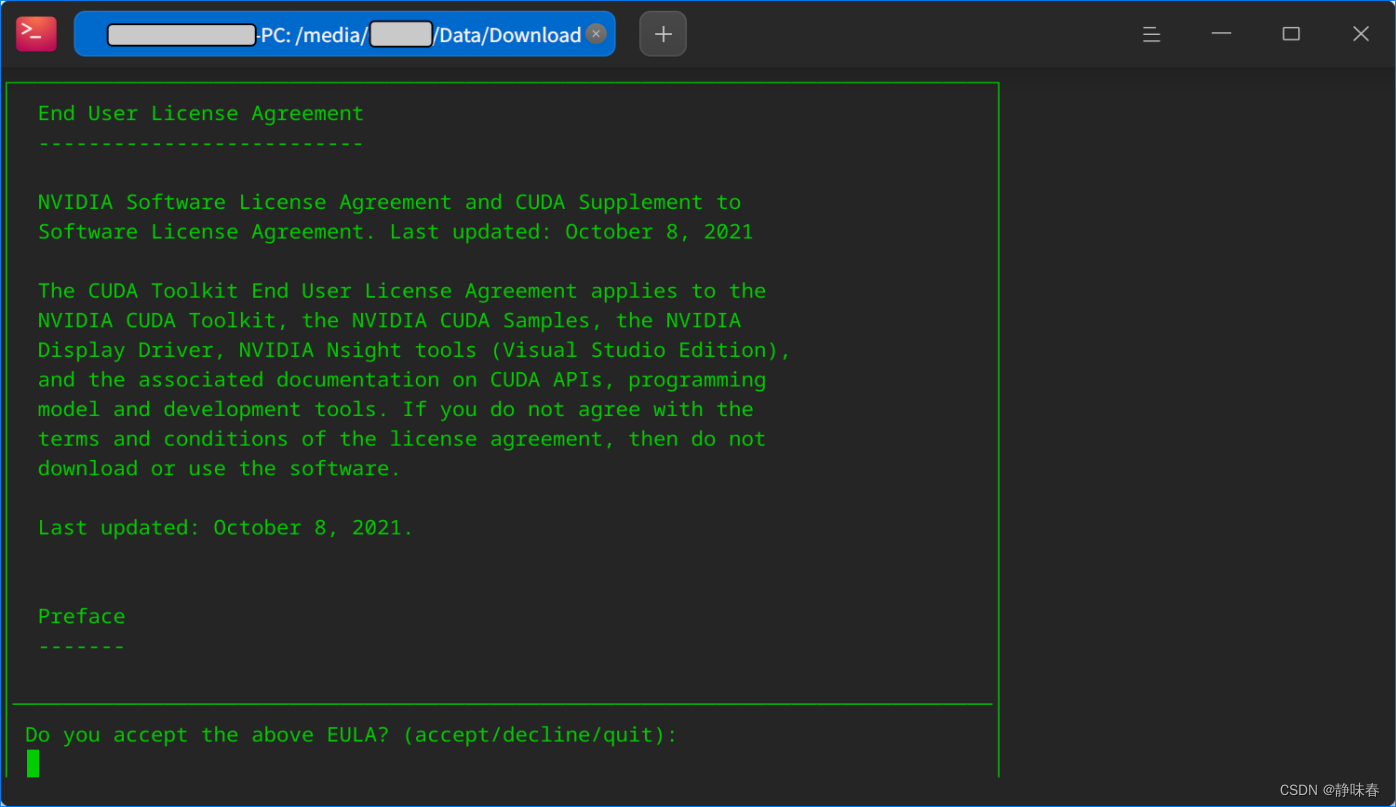Select the /Data/Download terminal tab

(x=345, y=33)
